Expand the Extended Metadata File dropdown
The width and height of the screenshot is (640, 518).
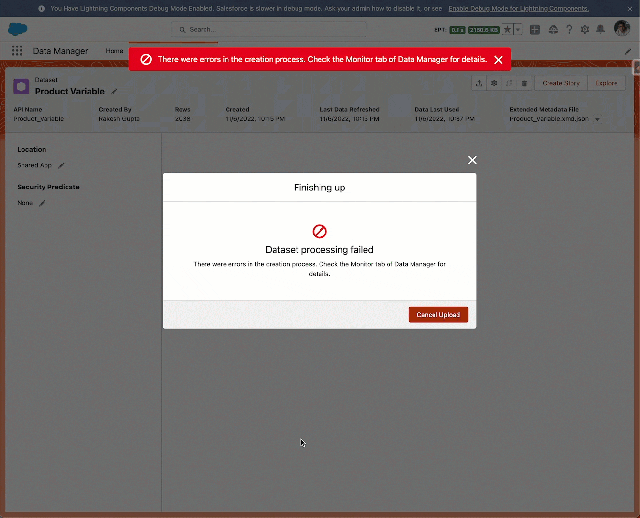click(x=598, y=119)
